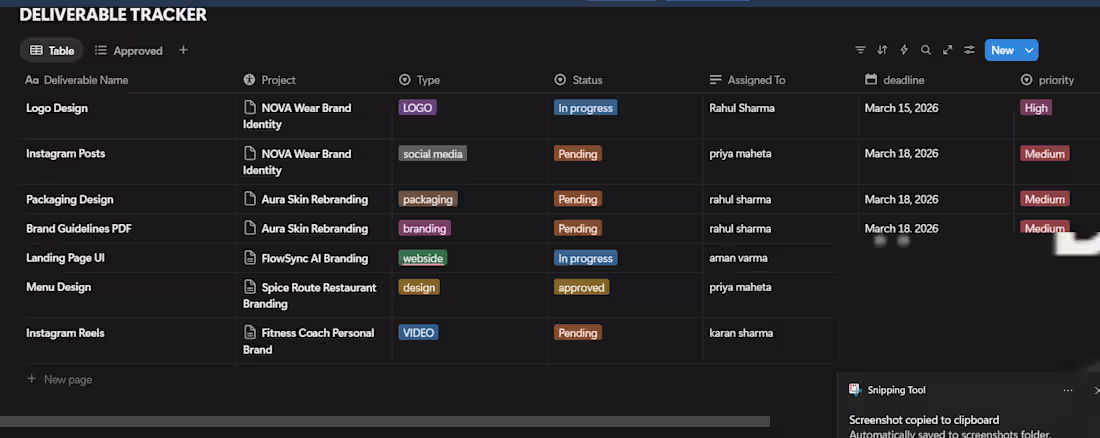Open Snipping Tool notification options menu

click(x=1068, y=390)
